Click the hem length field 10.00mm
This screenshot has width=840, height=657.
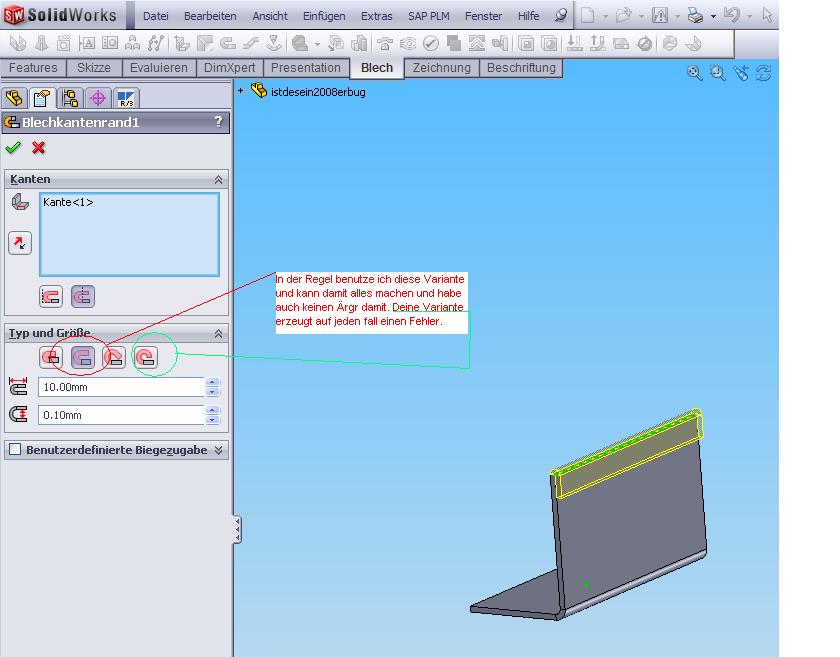point(121,387)
